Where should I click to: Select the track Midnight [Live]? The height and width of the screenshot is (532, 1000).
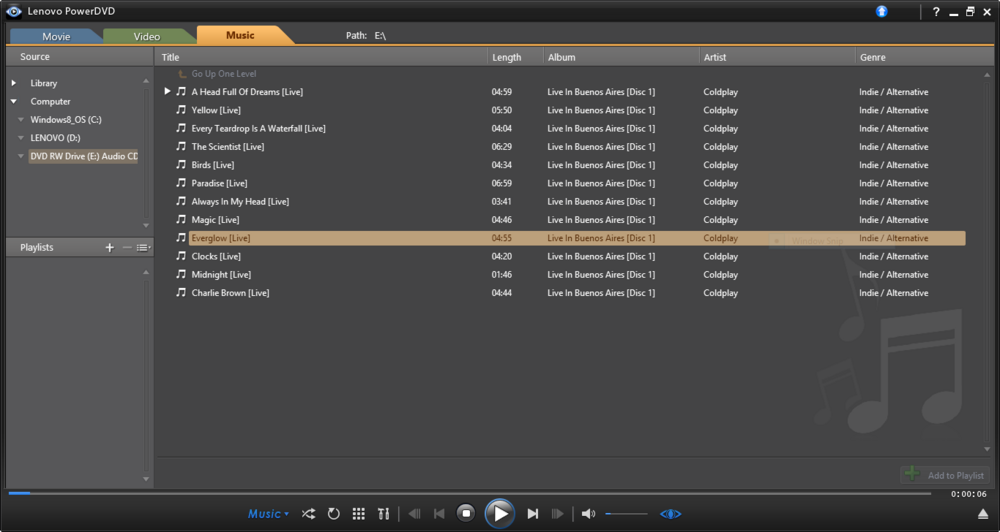tap(221, 275)
